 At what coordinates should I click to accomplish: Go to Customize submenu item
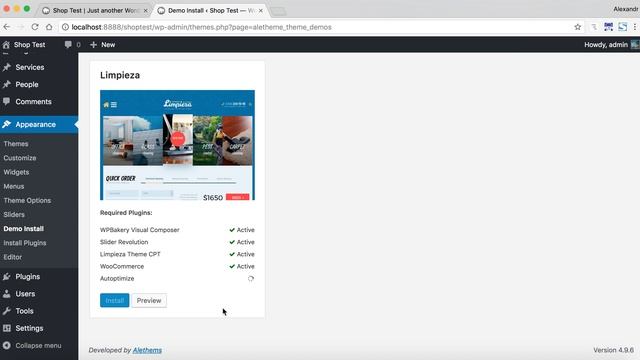tap(20, 158)
